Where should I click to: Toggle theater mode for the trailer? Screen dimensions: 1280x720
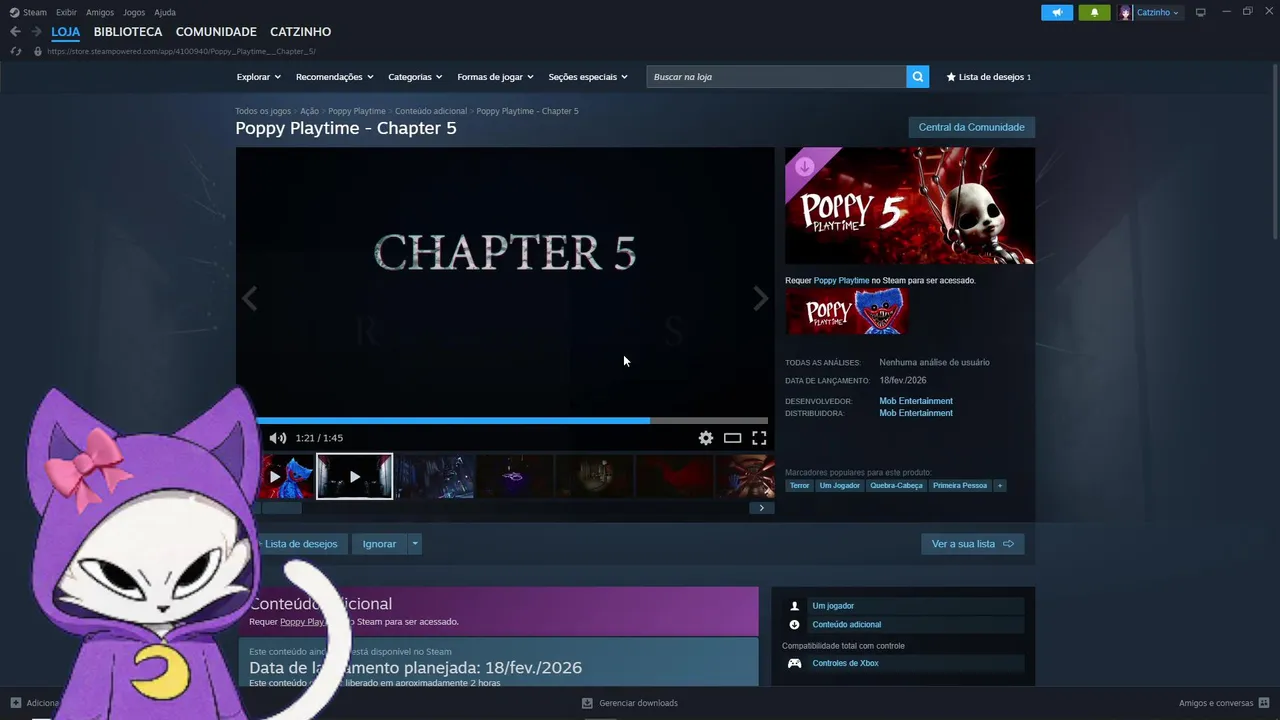point(733,438)
